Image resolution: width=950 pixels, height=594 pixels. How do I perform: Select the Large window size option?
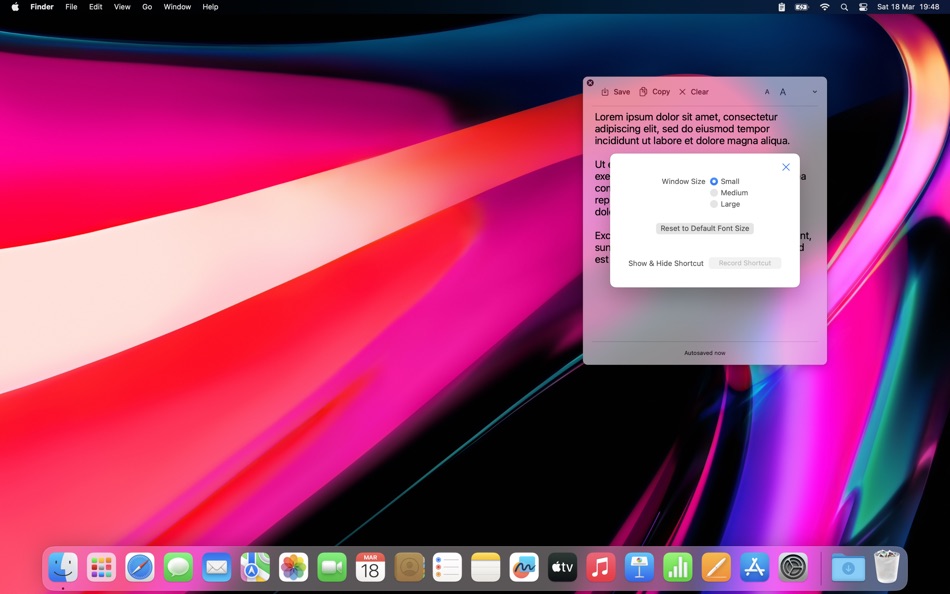click(725, 204)
